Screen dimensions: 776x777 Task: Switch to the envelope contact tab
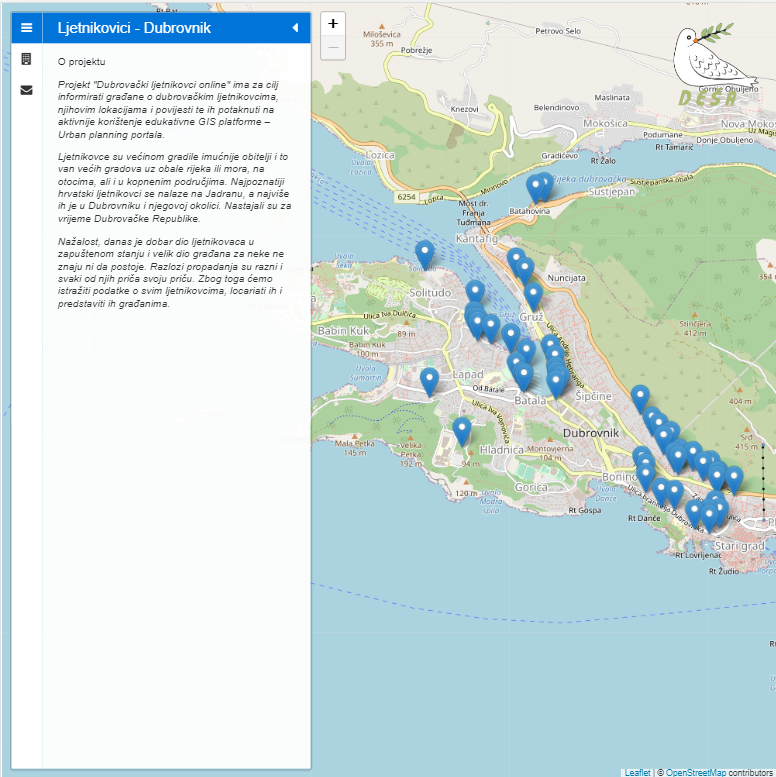pos(27,90)
